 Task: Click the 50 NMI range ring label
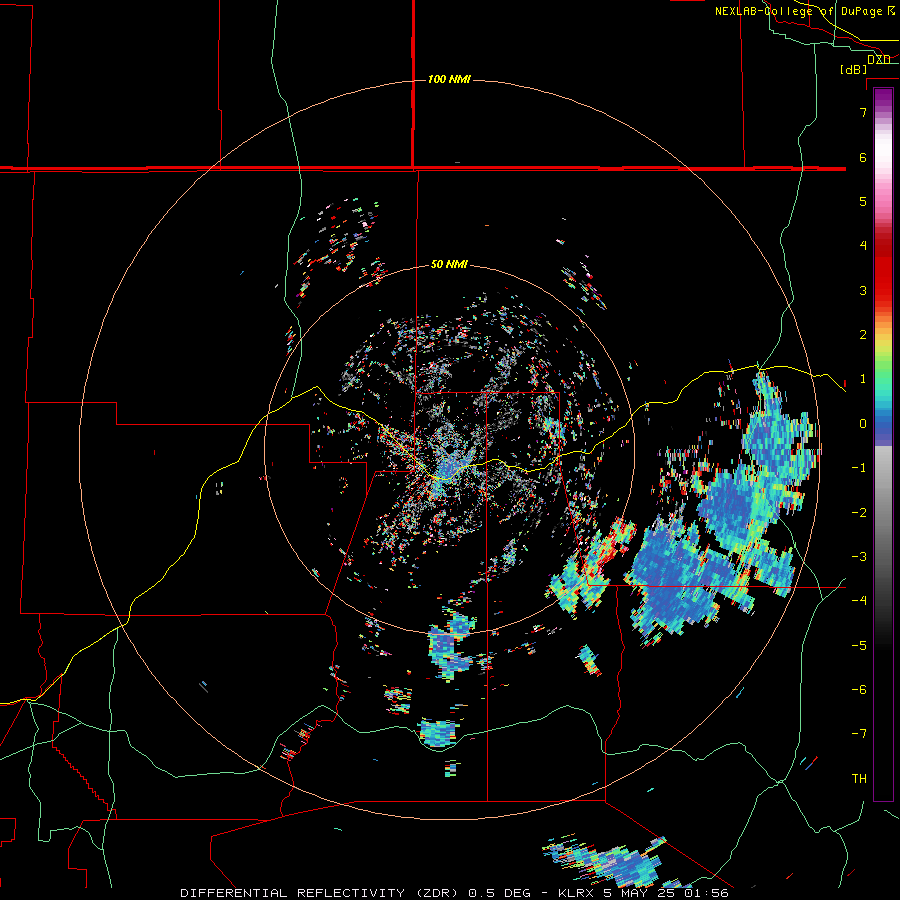pos(449,265)
